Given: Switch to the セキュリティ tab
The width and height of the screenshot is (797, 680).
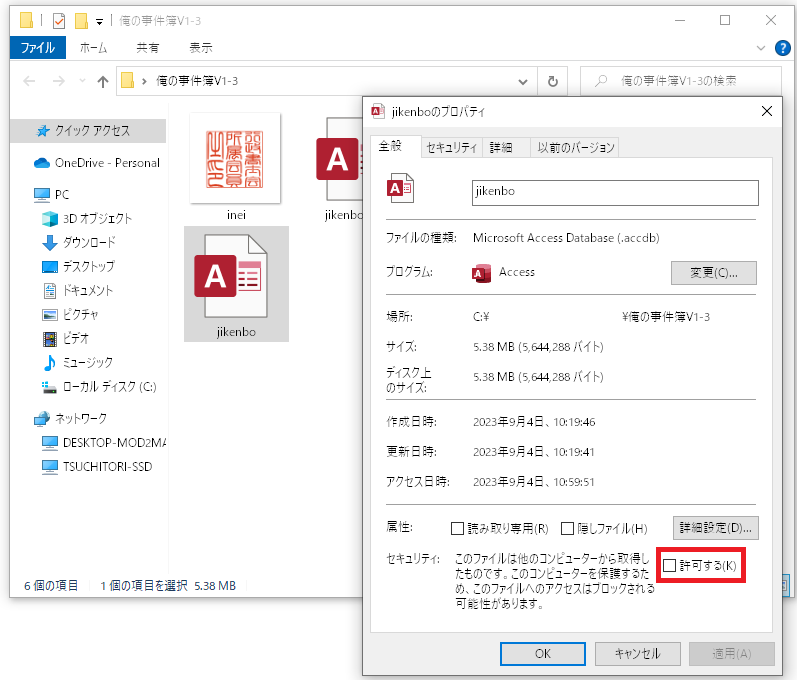Looking at the screenshot, I should point(451,148).
